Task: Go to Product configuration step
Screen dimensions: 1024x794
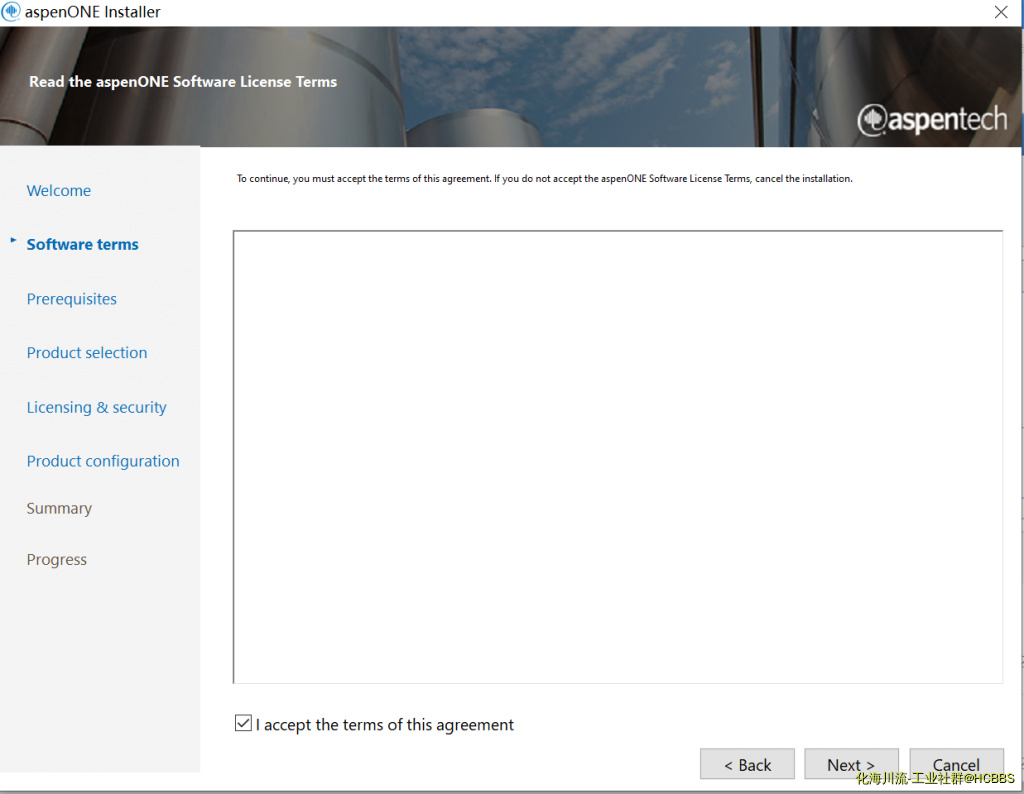Action: click(103, 461)
